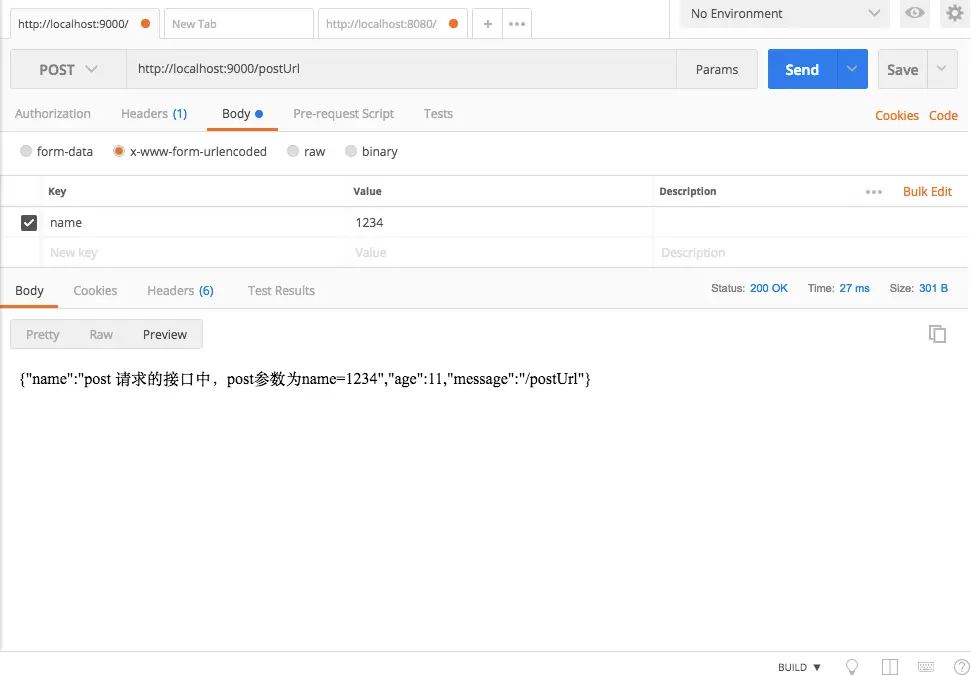Click the 27 ms time value
The image size is (971, 675).
coord(855,288)
